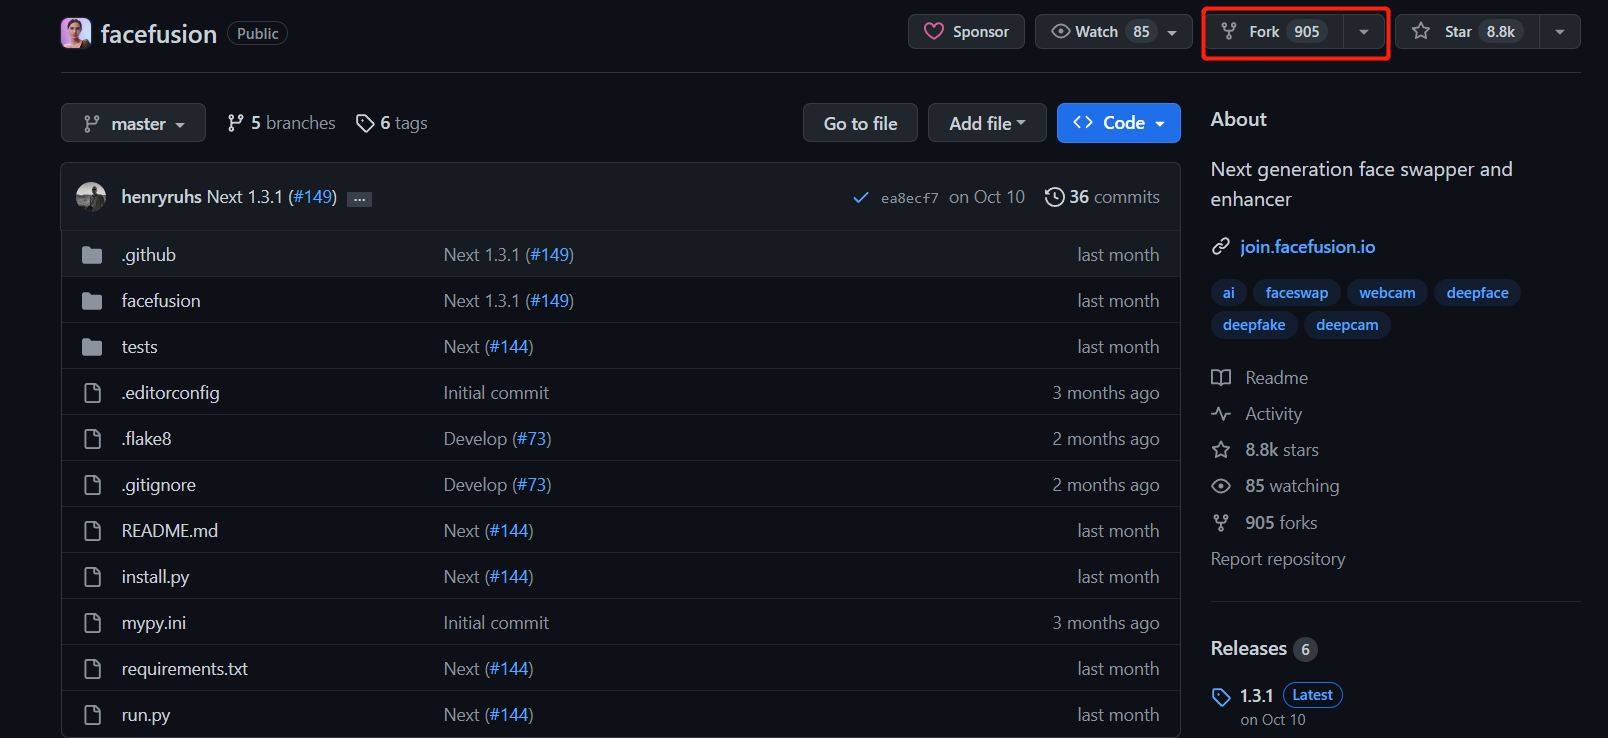Open the requirements.txt file name
1608x738 pixels.
coord(185,669)
